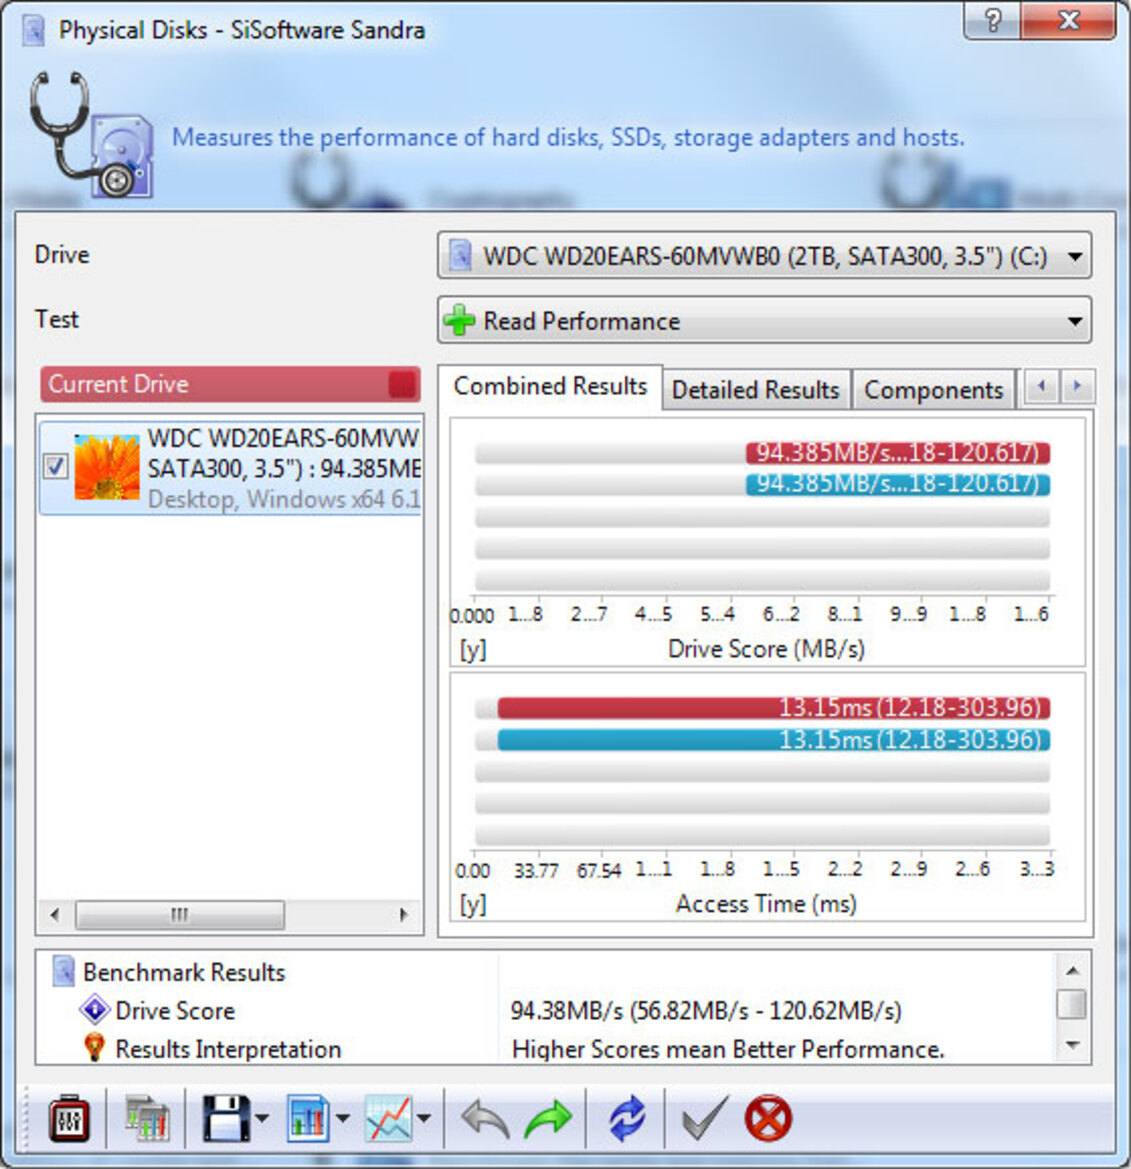
Task: Click the results panel scroll down arrow
Action: pos(1072,1044)
